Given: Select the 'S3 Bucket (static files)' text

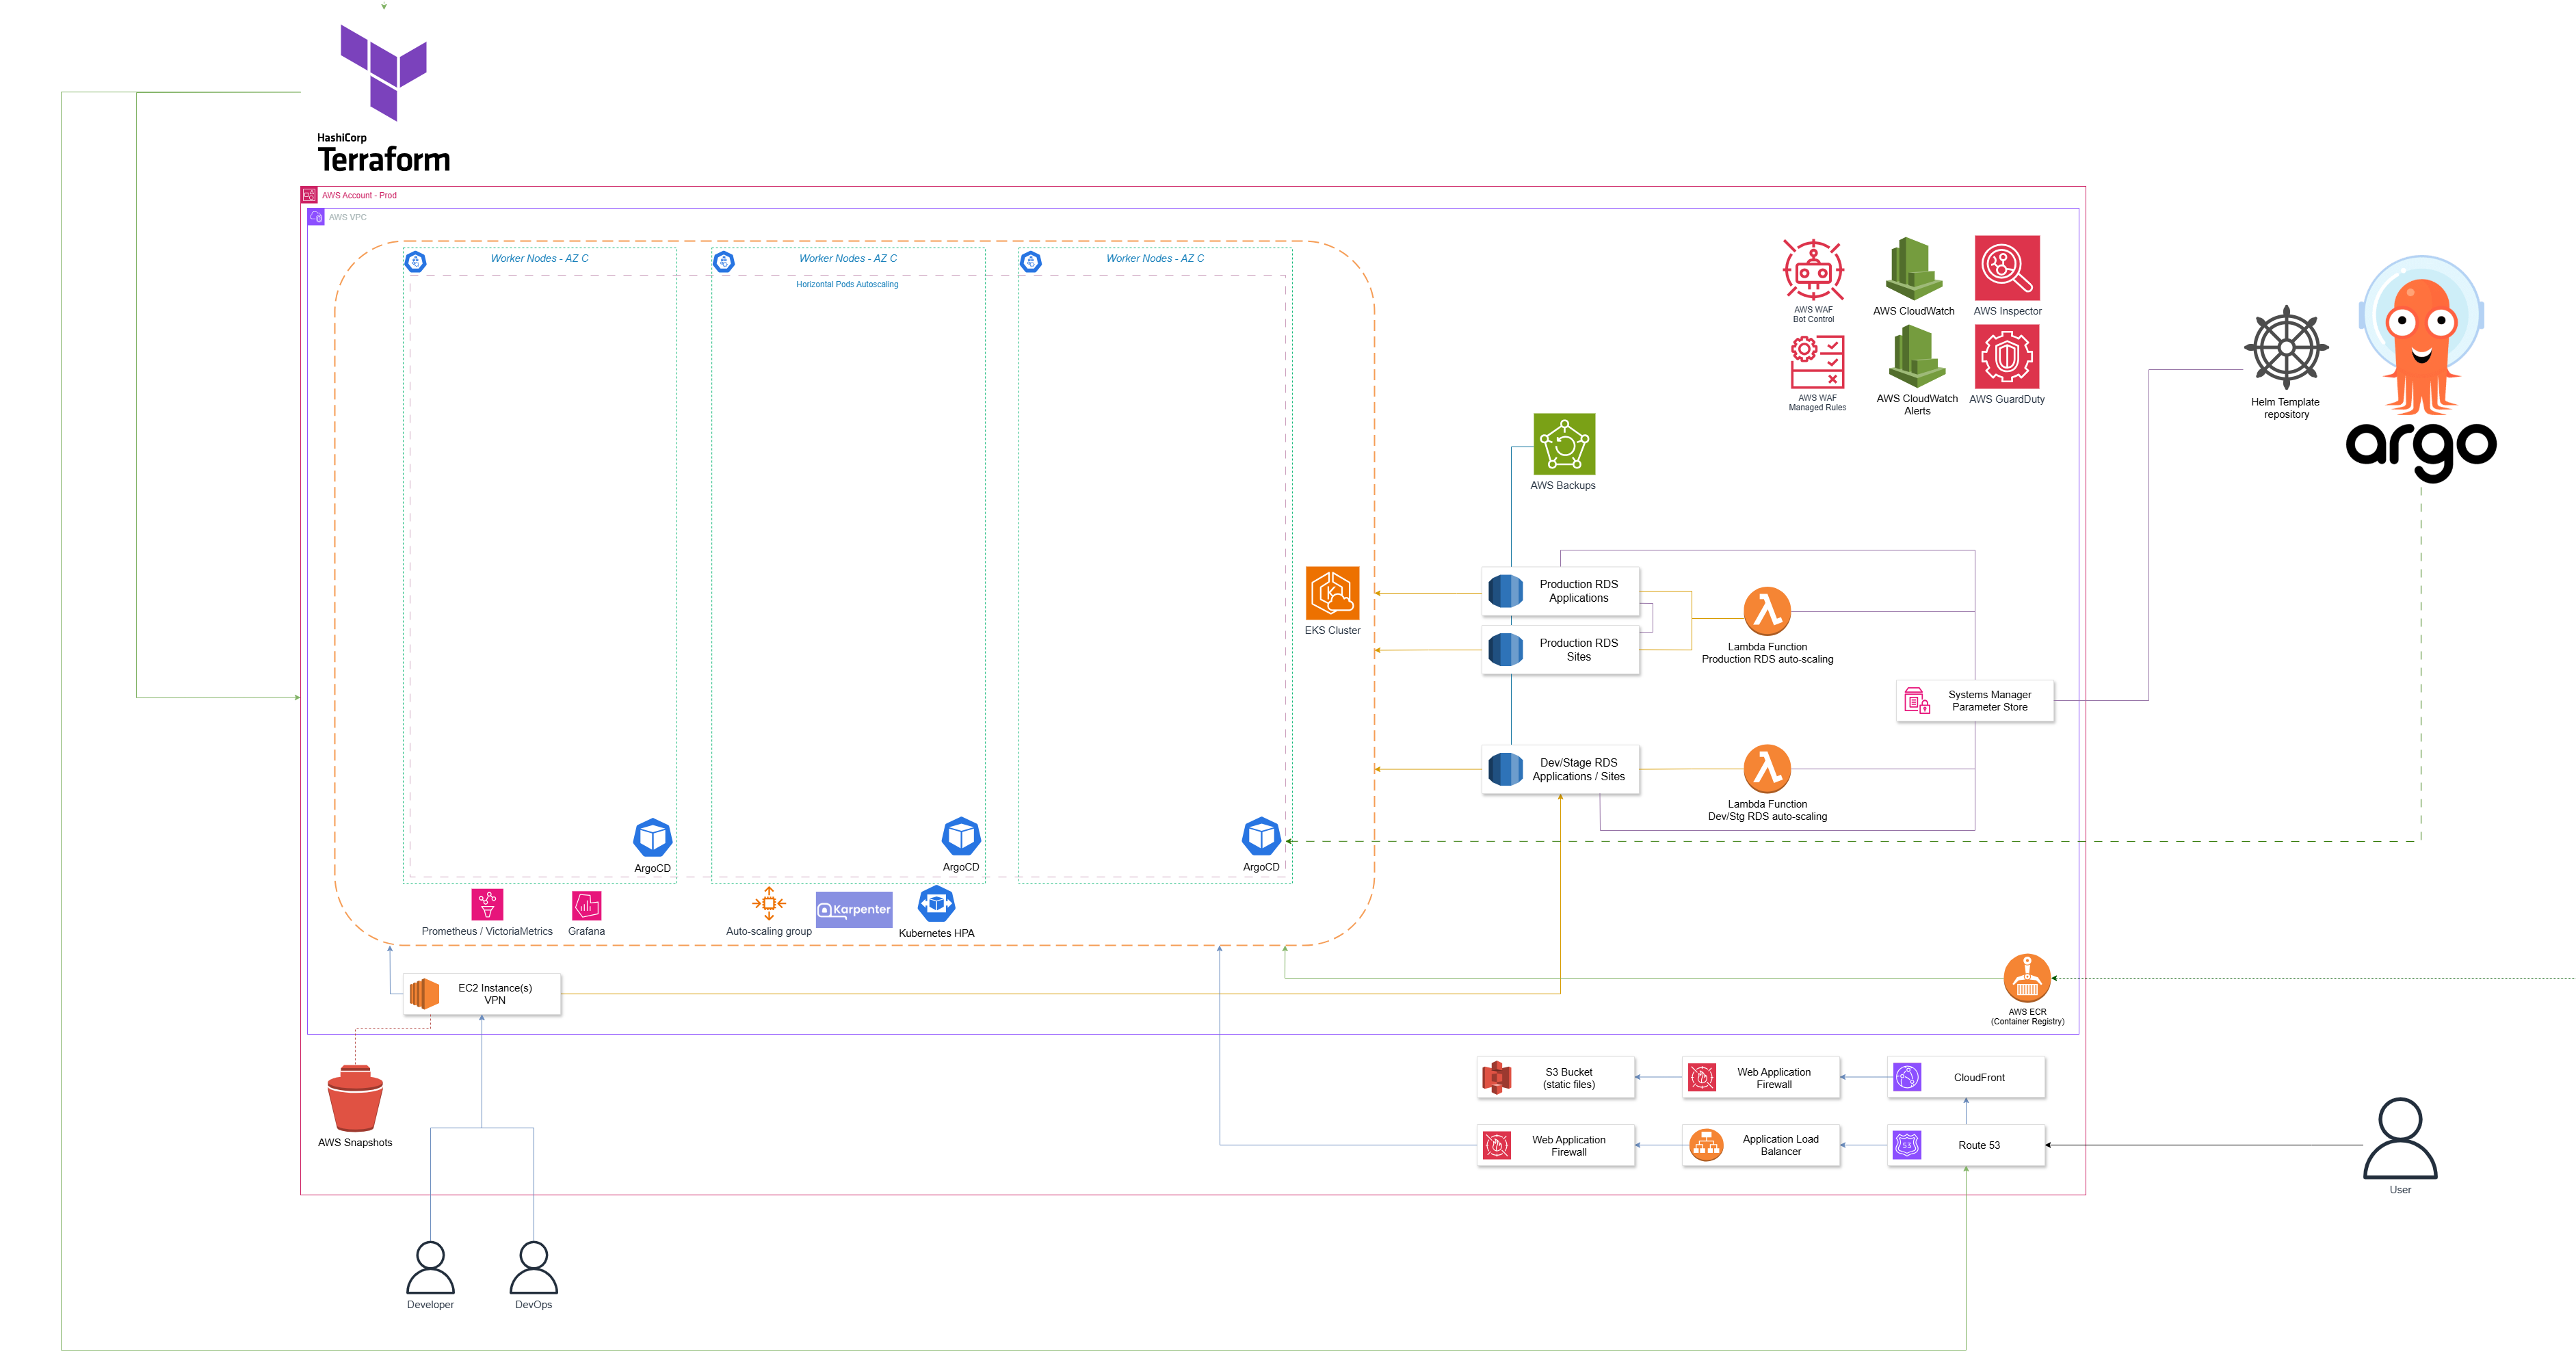Looking at the screenshot, I should (1569, 1078).
